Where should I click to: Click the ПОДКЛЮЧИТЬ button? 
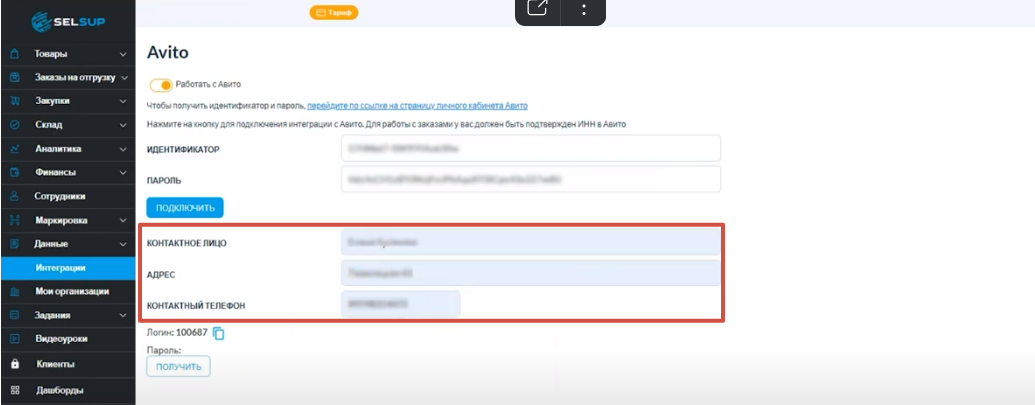point(185,208)
